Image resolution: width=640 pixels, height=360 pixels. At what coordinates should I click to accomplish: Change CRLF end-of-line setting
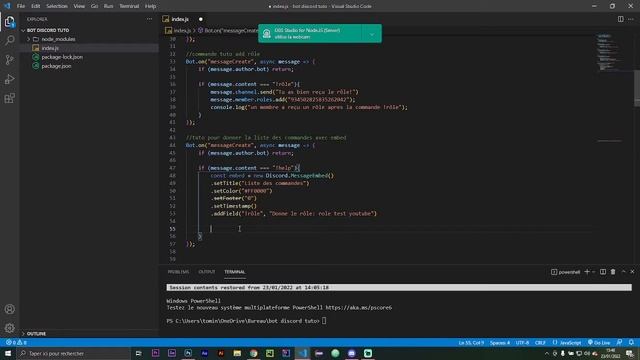click(540, 342)
